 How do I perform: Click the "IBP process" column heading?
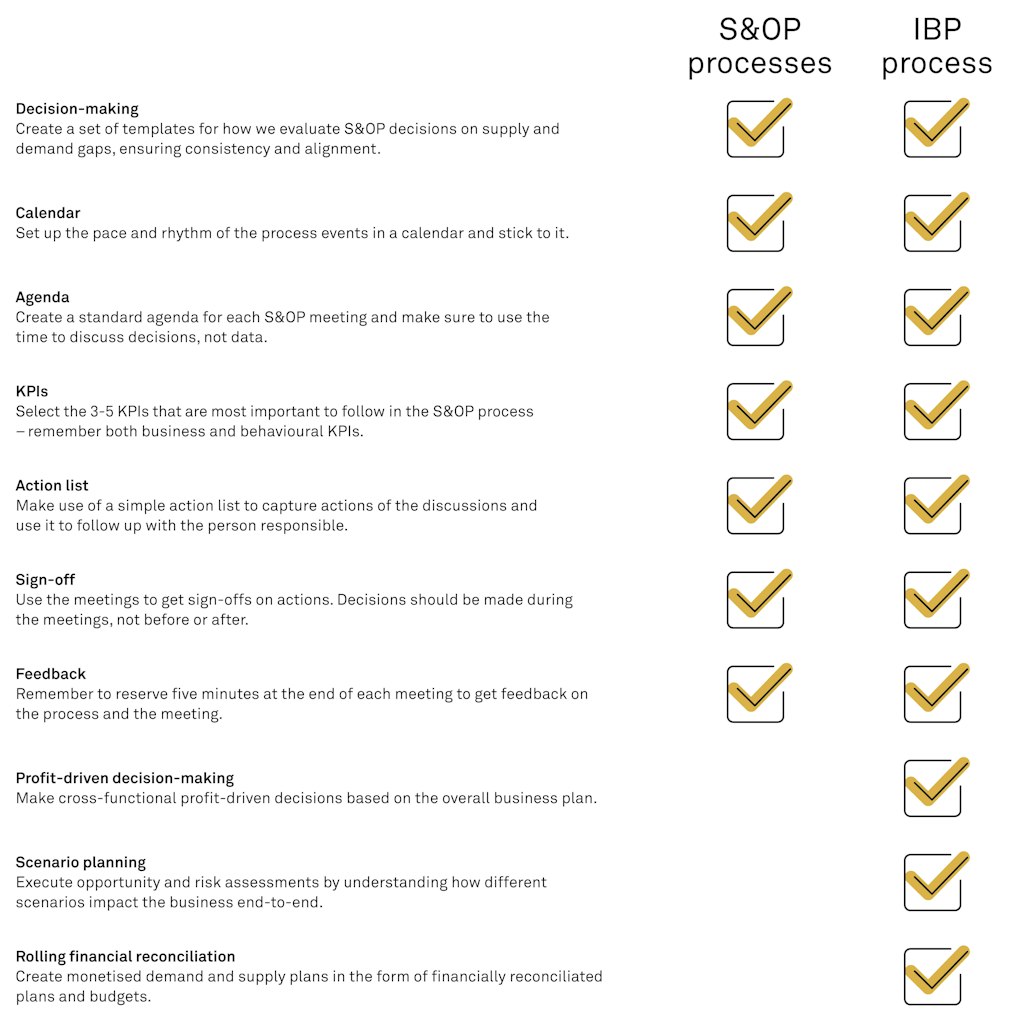[937, 46]
